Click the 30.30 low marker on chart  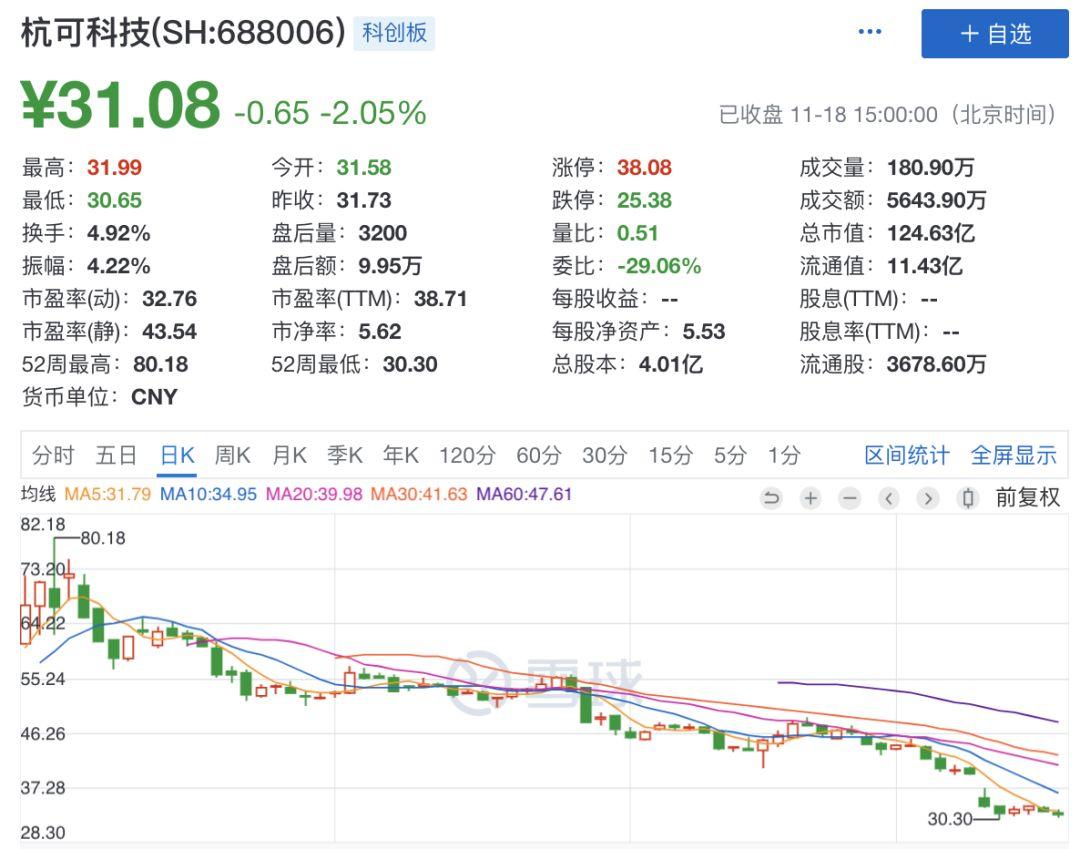pos(950,819)
